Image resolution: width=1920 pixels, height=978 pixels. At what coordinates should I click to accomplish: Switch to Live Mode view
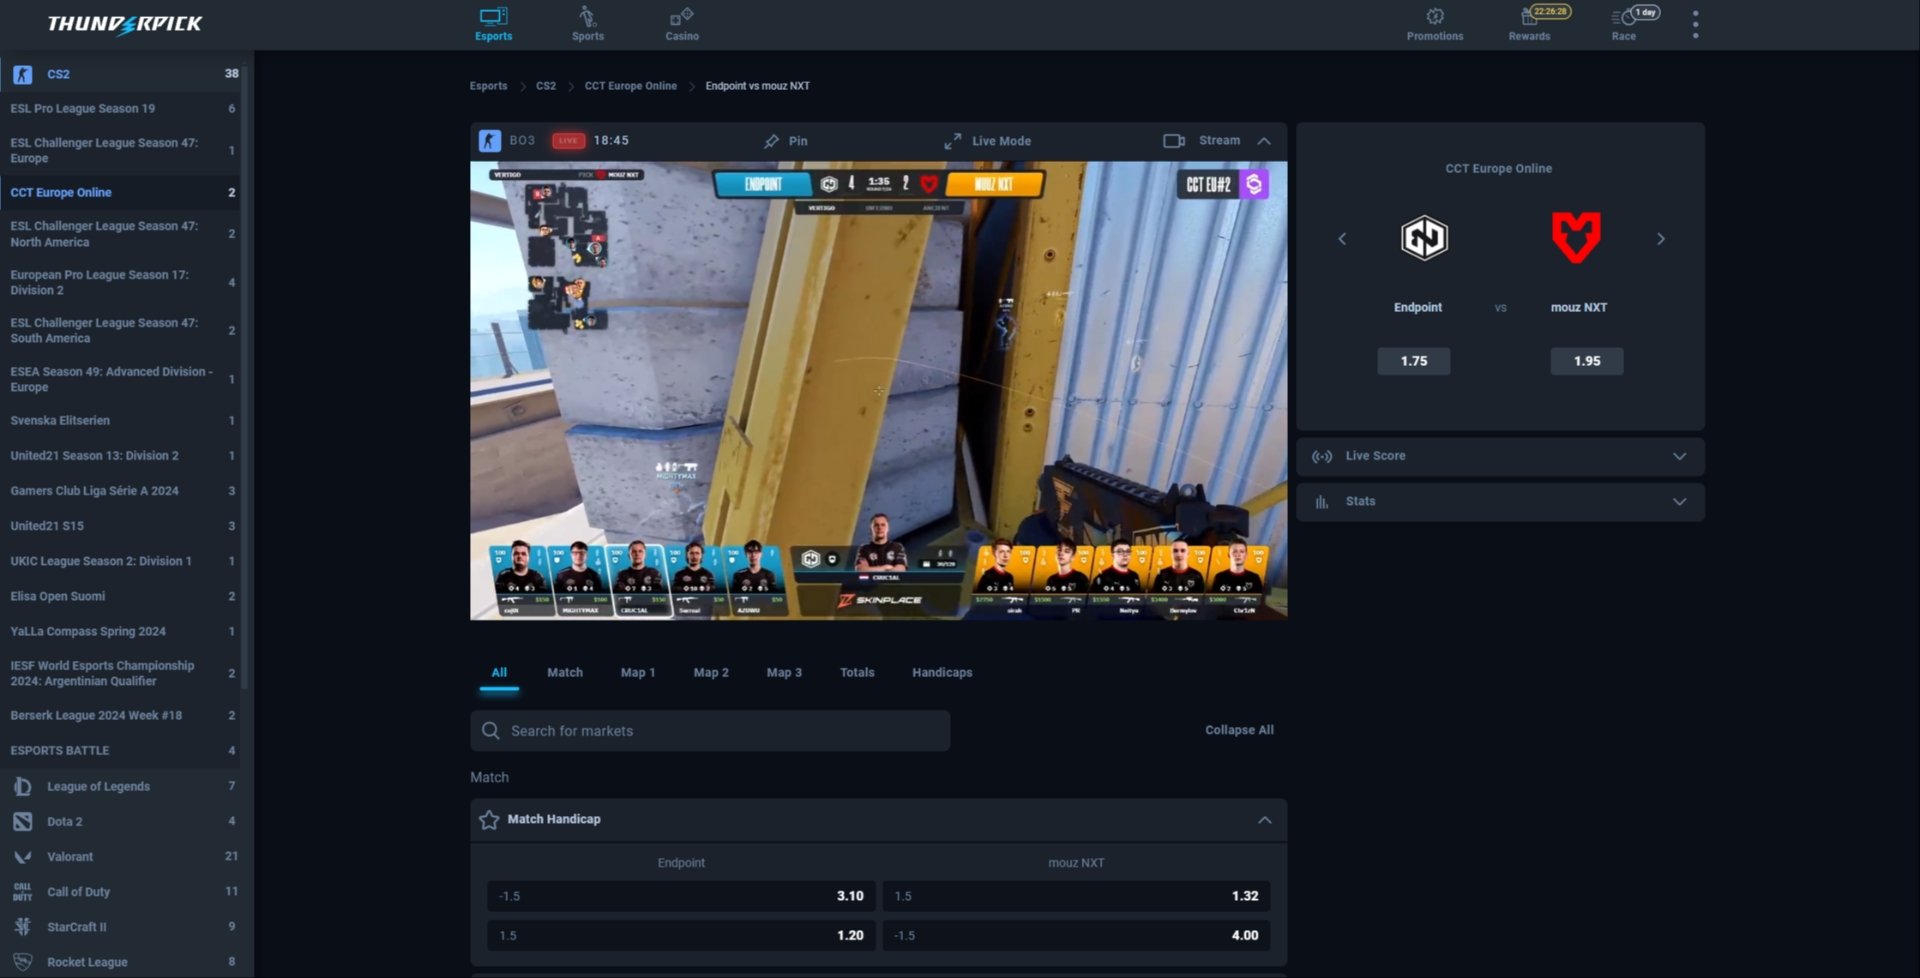click(x=987, y=141)
